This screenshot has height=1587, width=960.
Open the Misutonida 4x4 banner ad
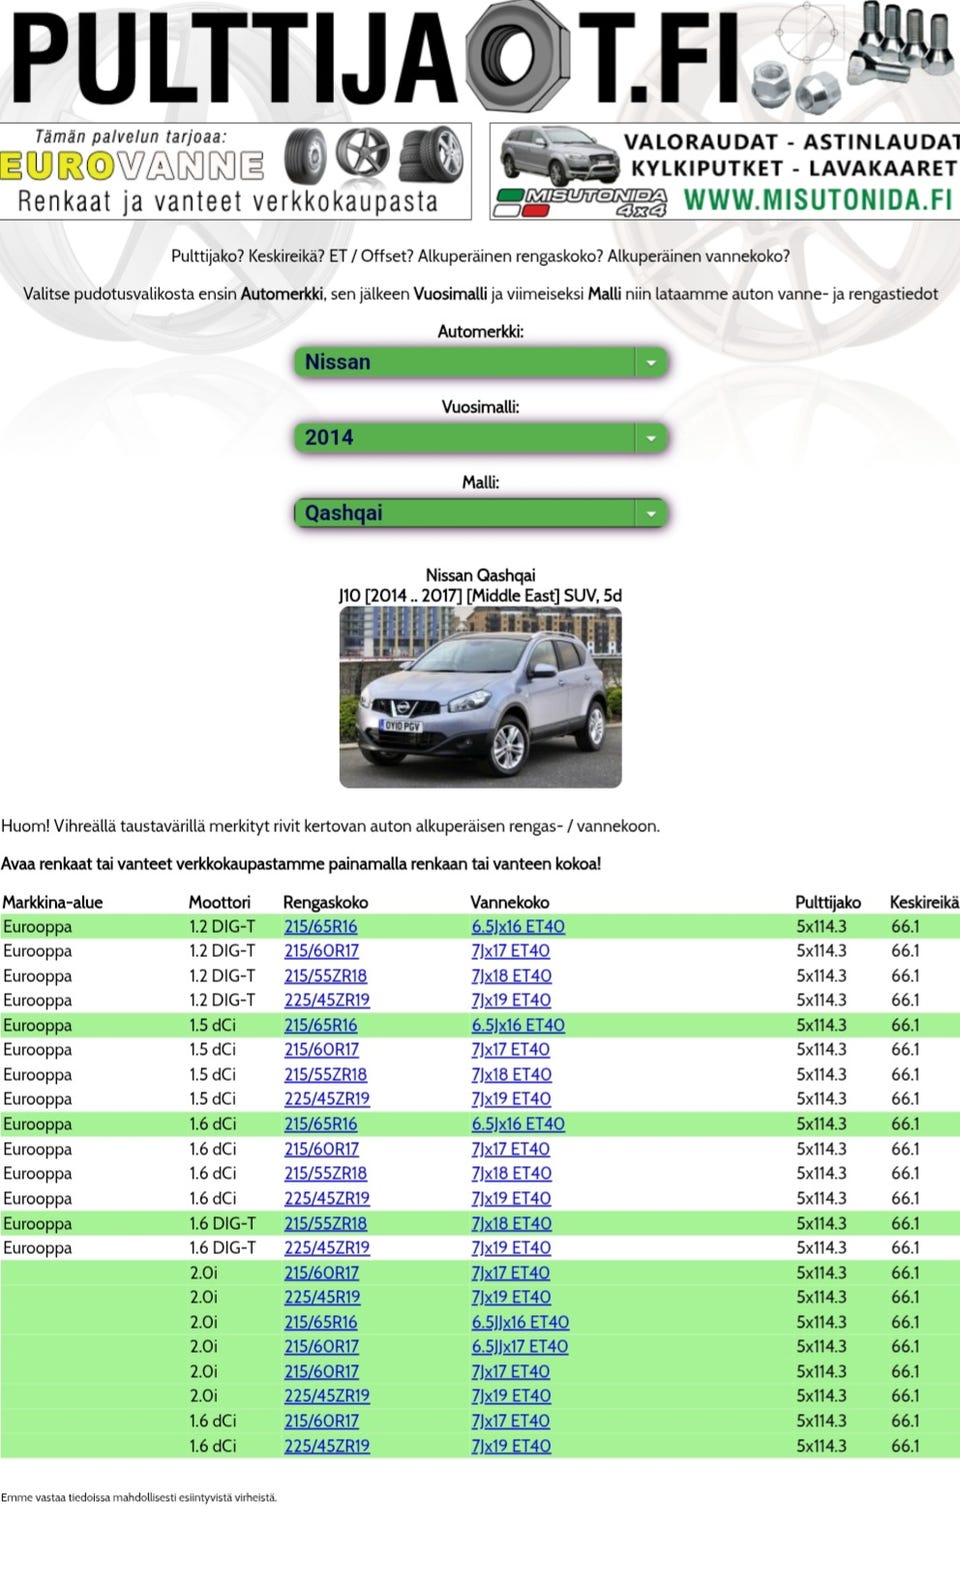click(725, 171)
